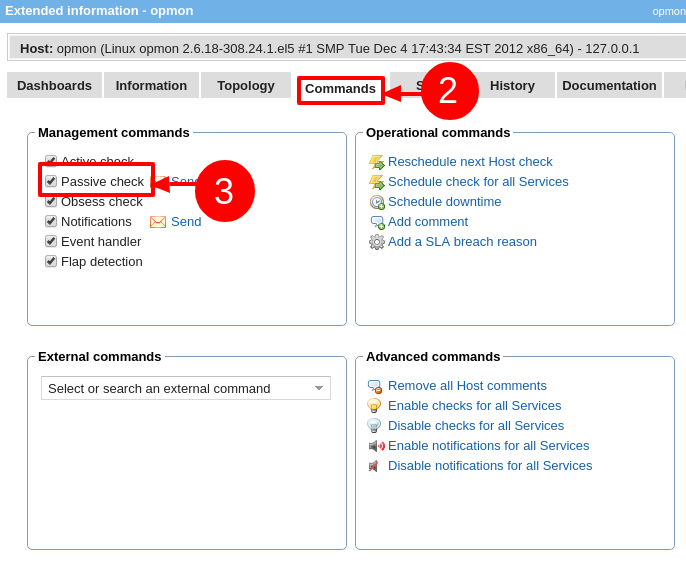This screenshot has height=561, width=686.
Task: Disable the Flap detection checkbox
Action: [51, 261]
